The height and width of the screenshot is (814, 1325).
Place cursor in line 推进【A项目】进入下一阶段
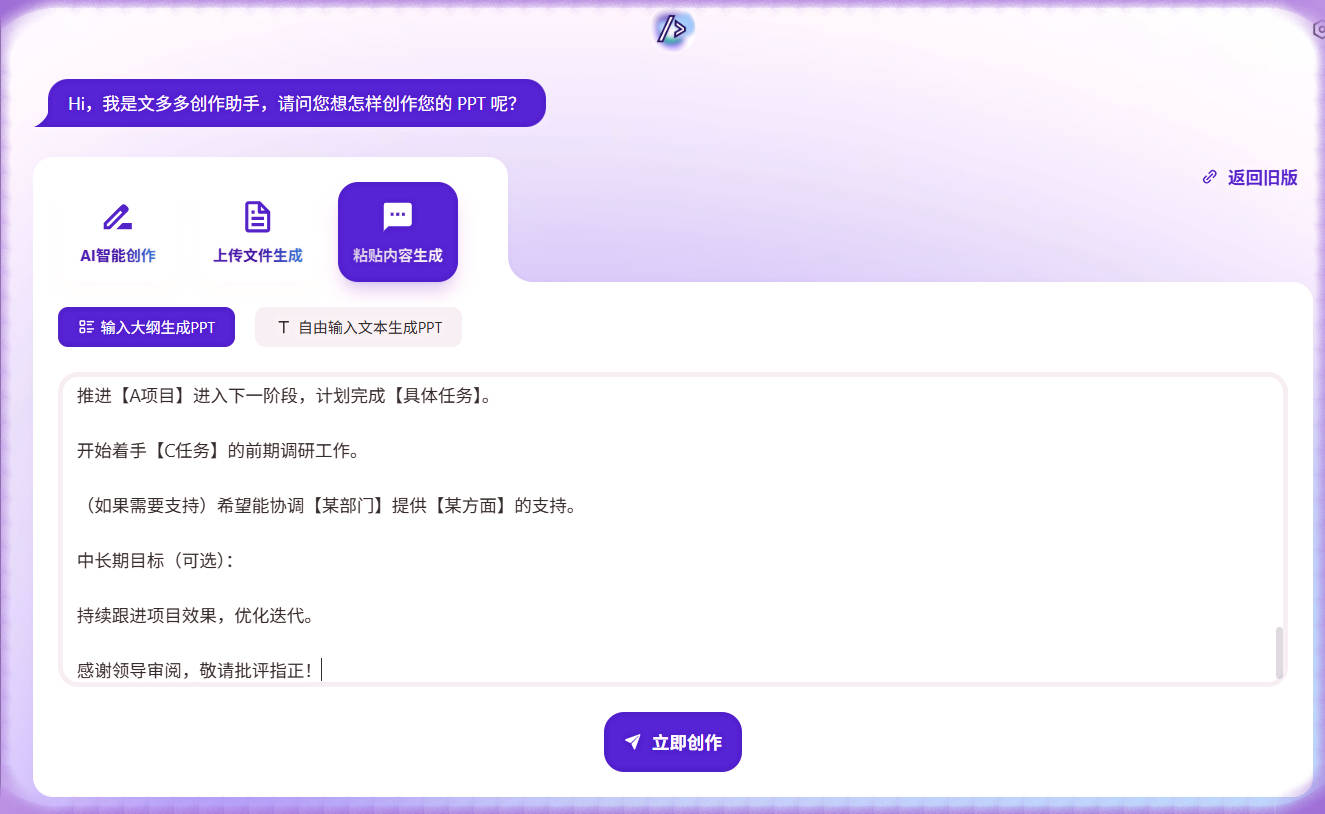pyautogui.click(x=284, y=395)
